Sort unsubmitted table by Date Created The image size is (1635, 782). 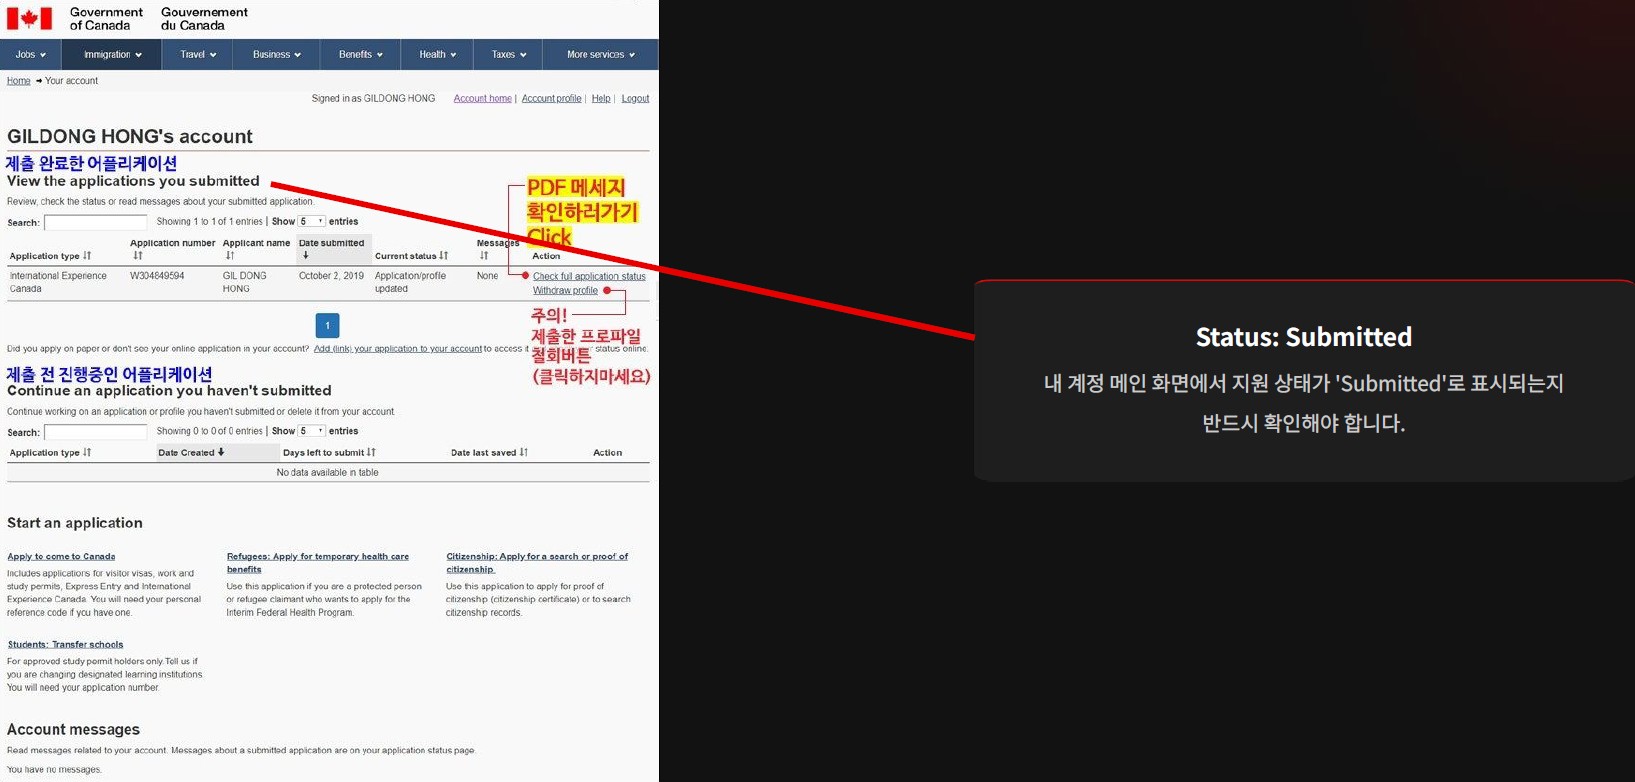tap(221, 453)
